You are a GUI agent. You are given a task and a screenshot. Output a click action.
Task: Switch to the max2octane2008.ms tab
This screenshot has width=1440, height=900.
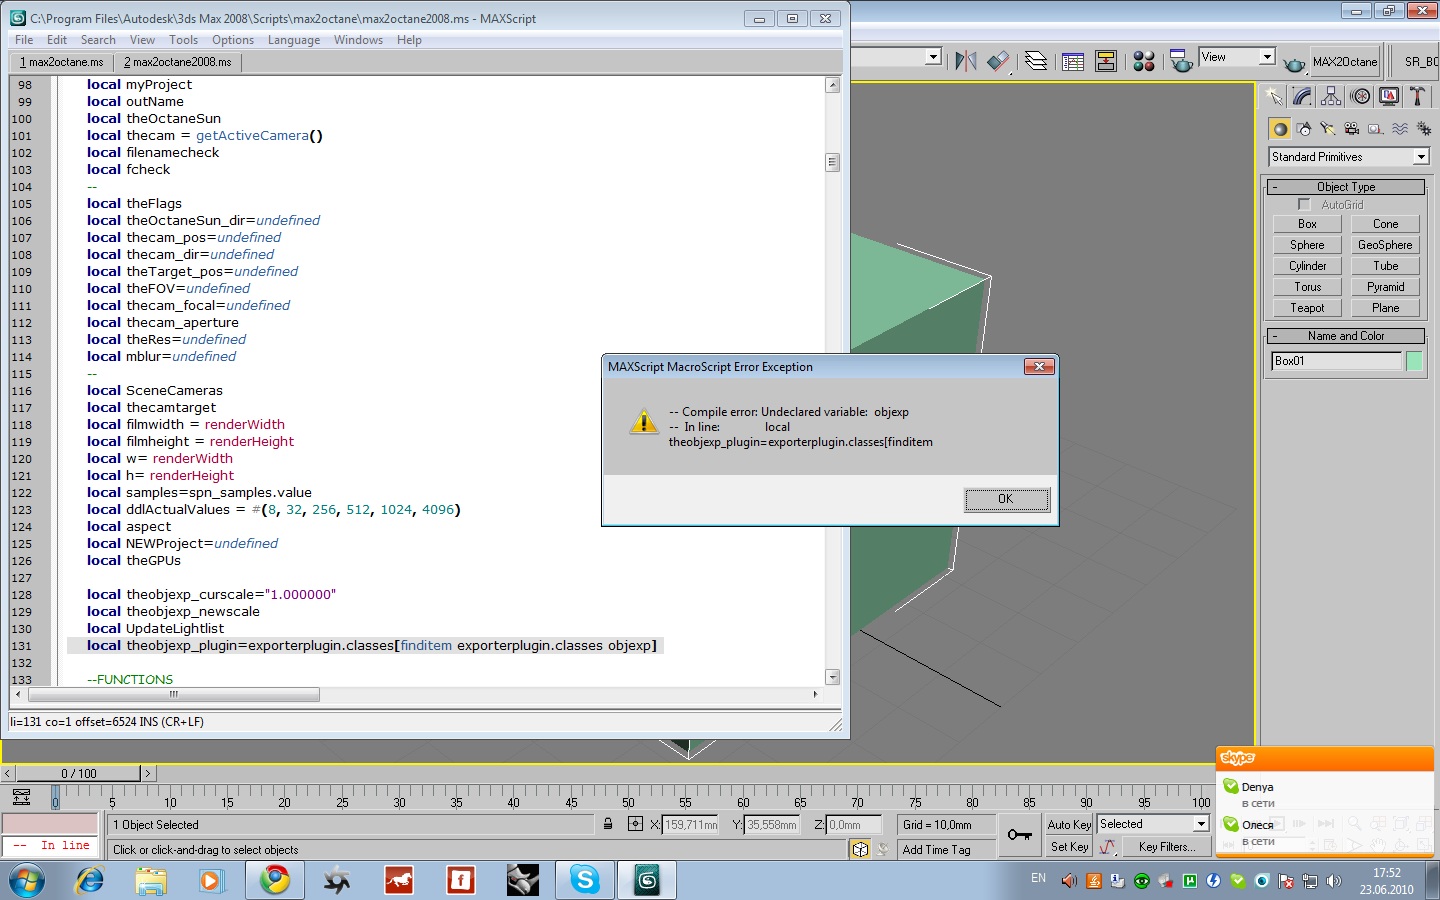click(177, 62)
